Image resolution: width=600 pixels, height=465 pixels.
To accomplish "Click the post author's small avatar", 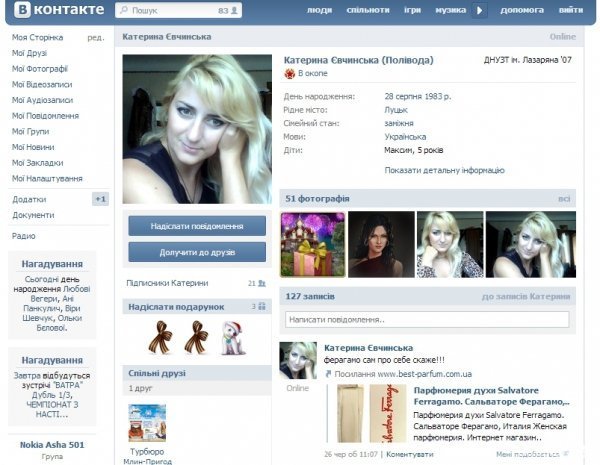I will (298, 360).
